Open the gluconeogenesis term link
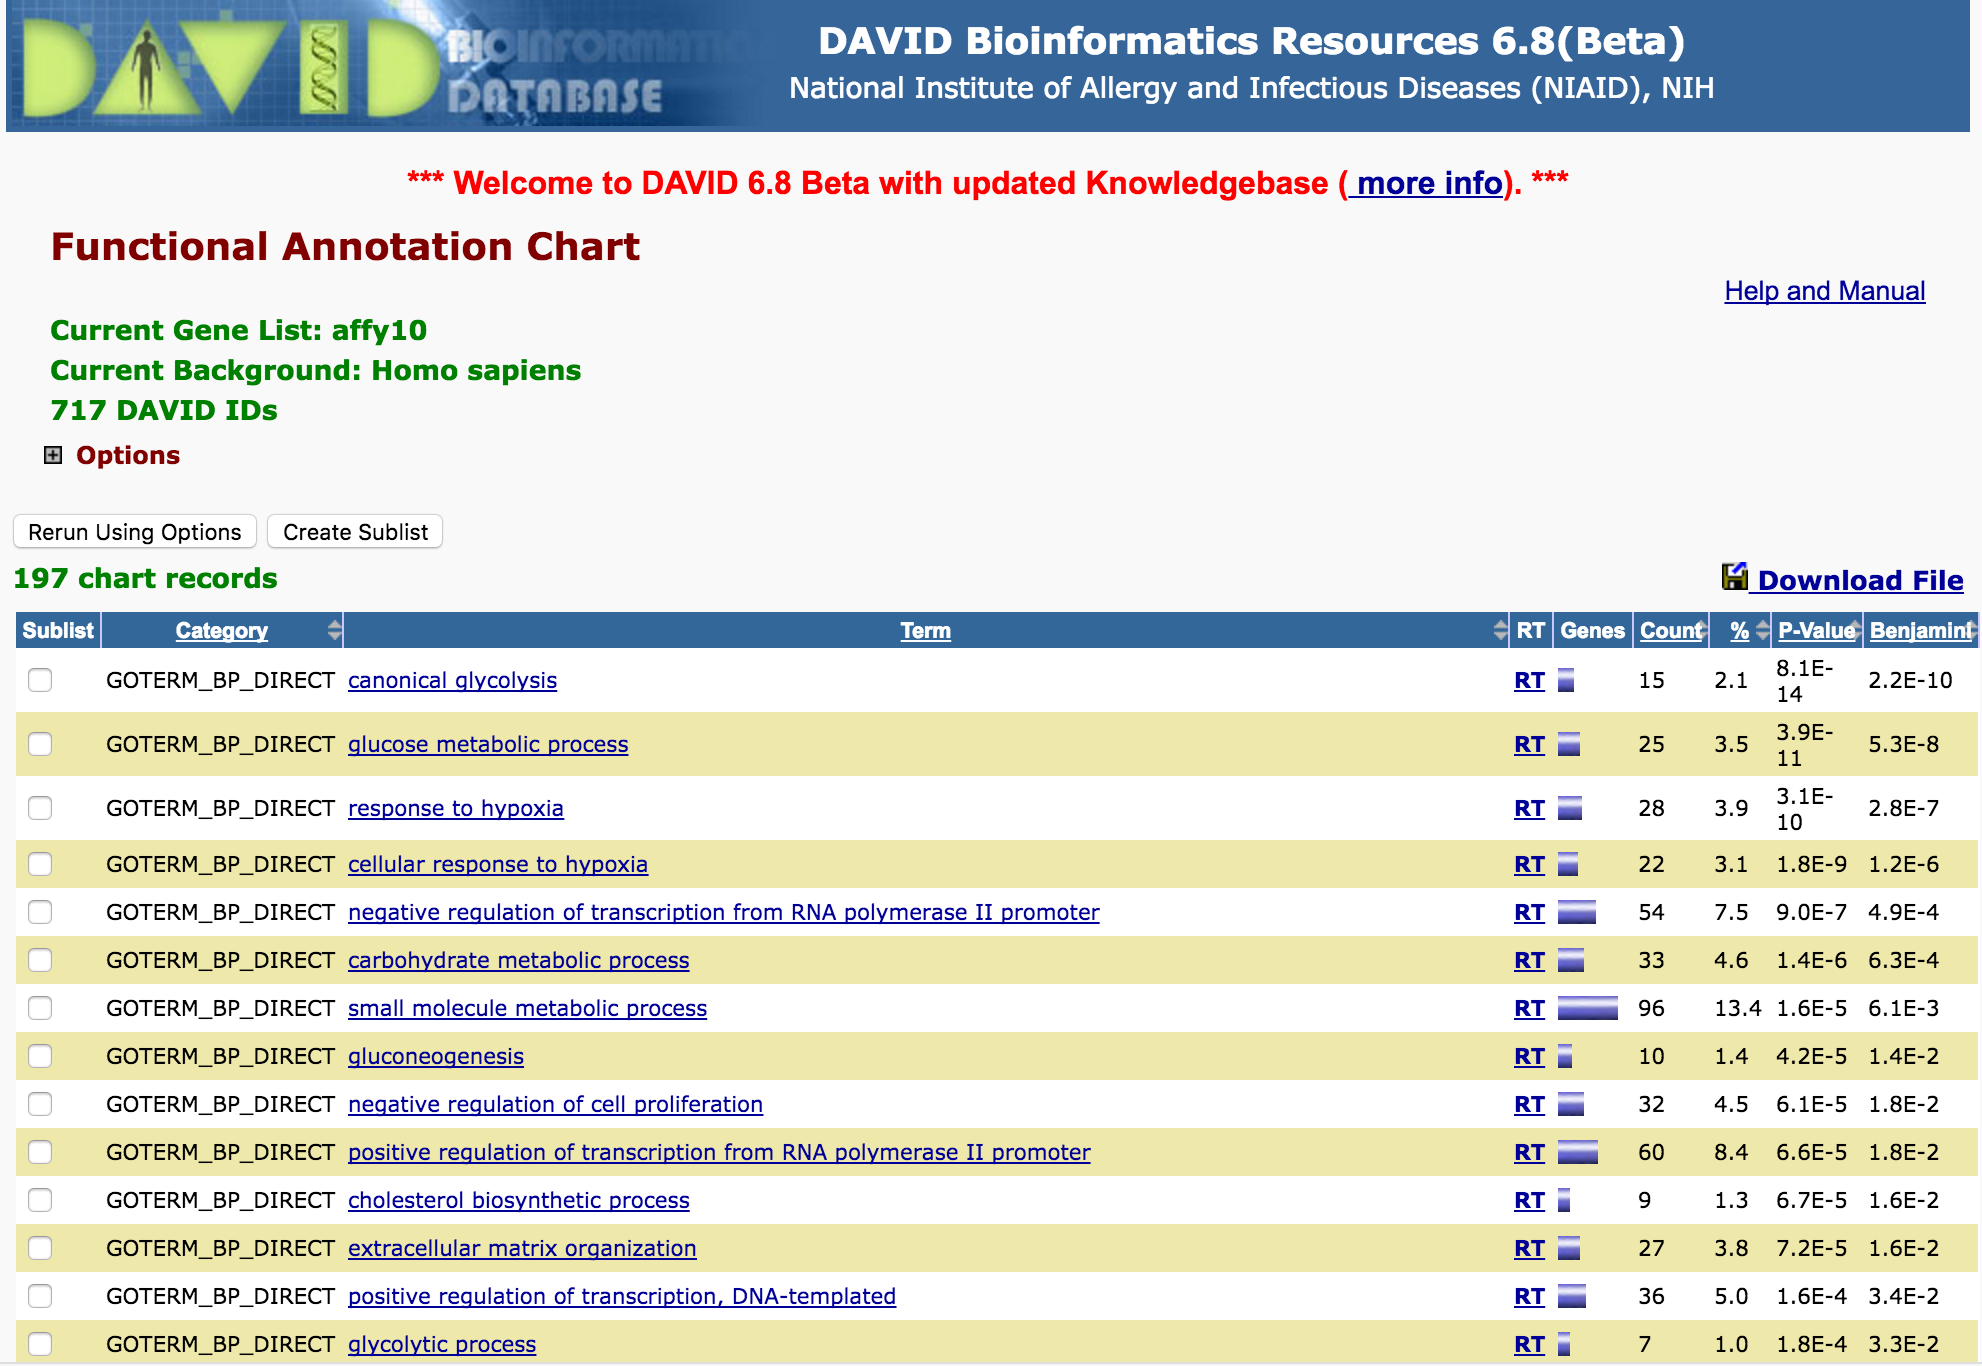 [436, 1056]
